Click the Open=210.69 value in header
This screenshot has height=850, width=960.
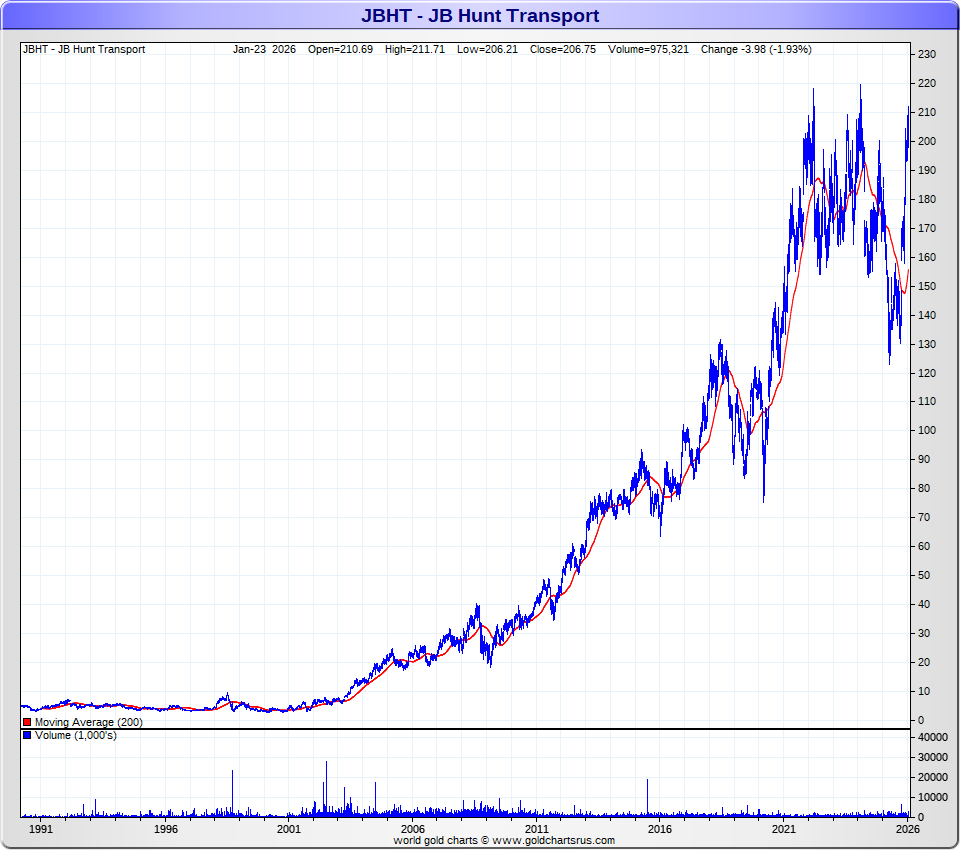pyautogui.click(x=340, y=49)
